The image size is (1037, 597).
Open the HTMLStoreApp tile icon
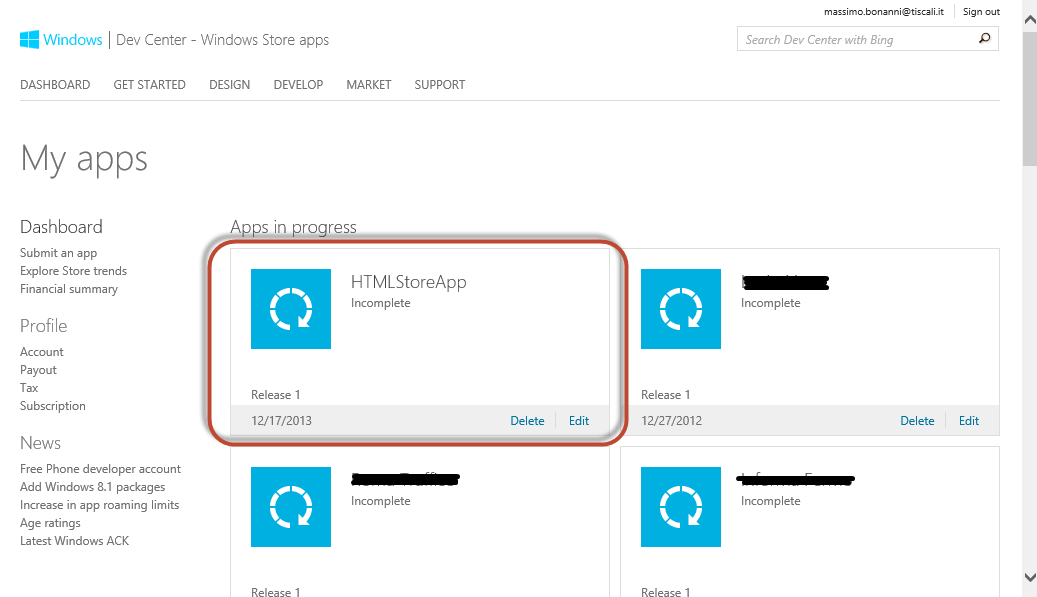(x=291, y=309)
